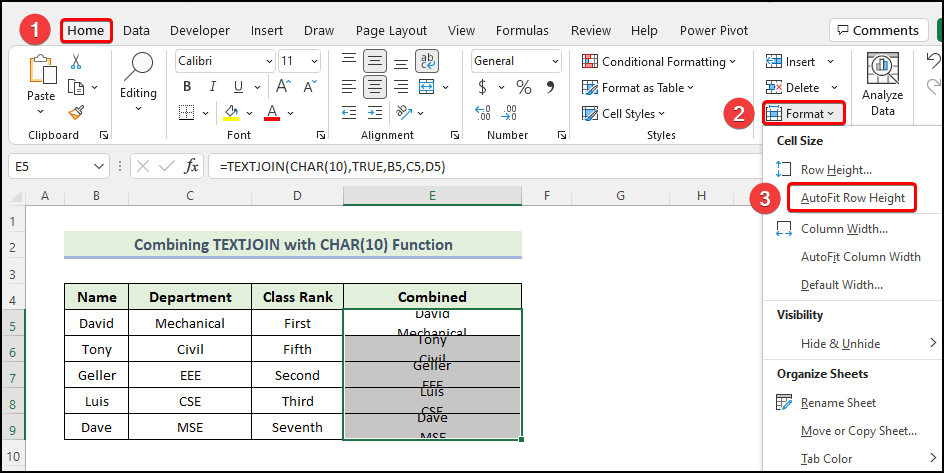The image size is (944, 473).
Task: Toggle Italic formatting
Action: 213,87
